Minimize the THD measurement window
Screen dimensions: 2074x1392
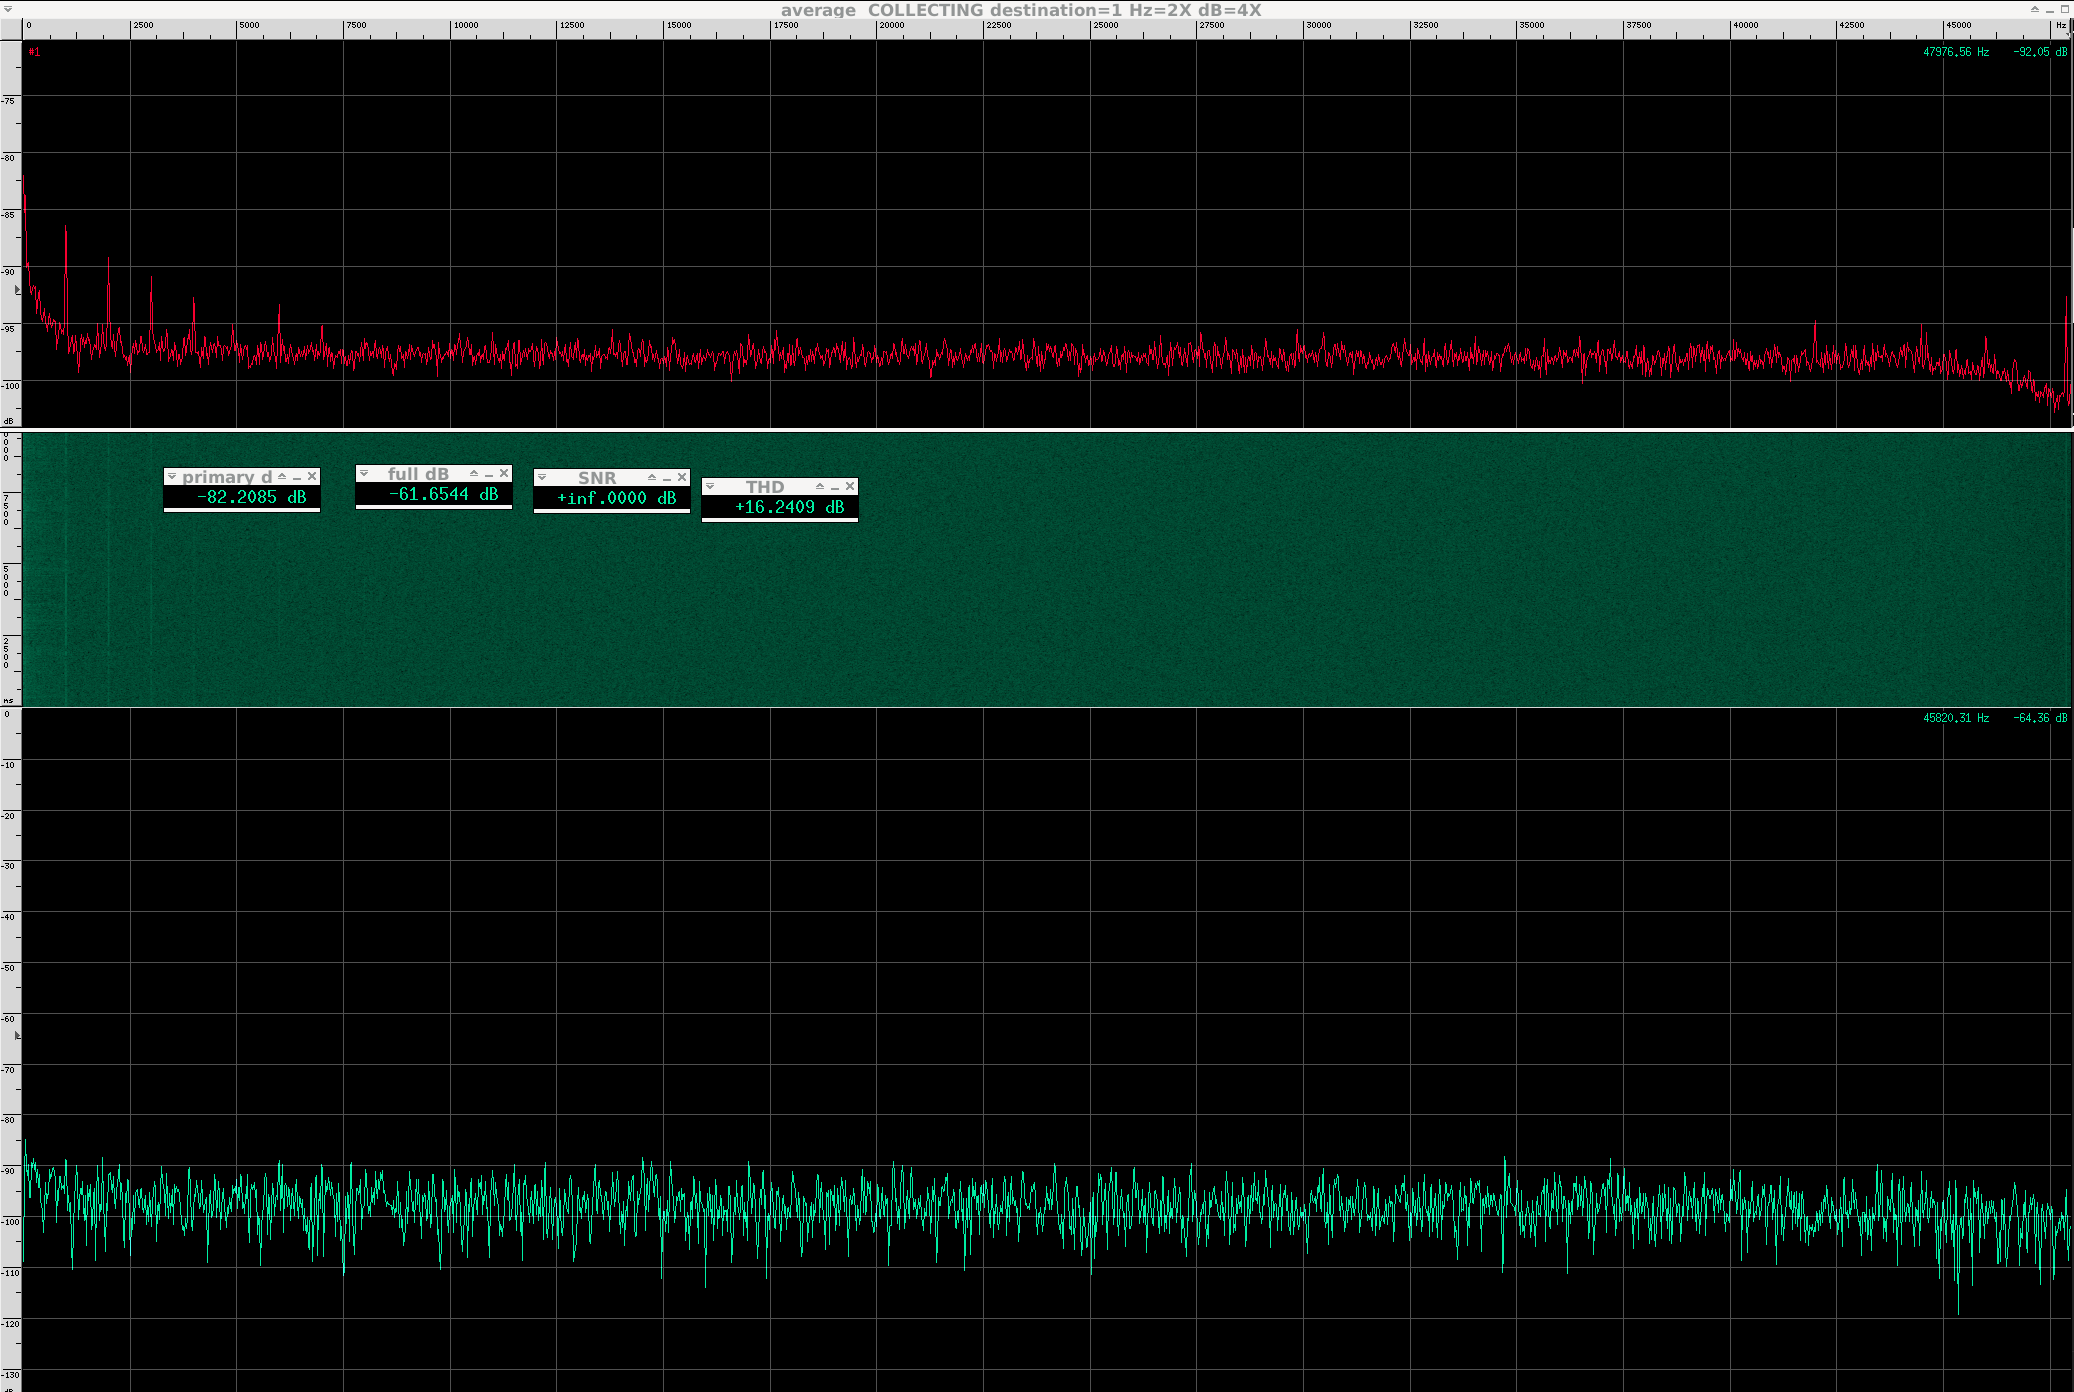click(835, 488)
